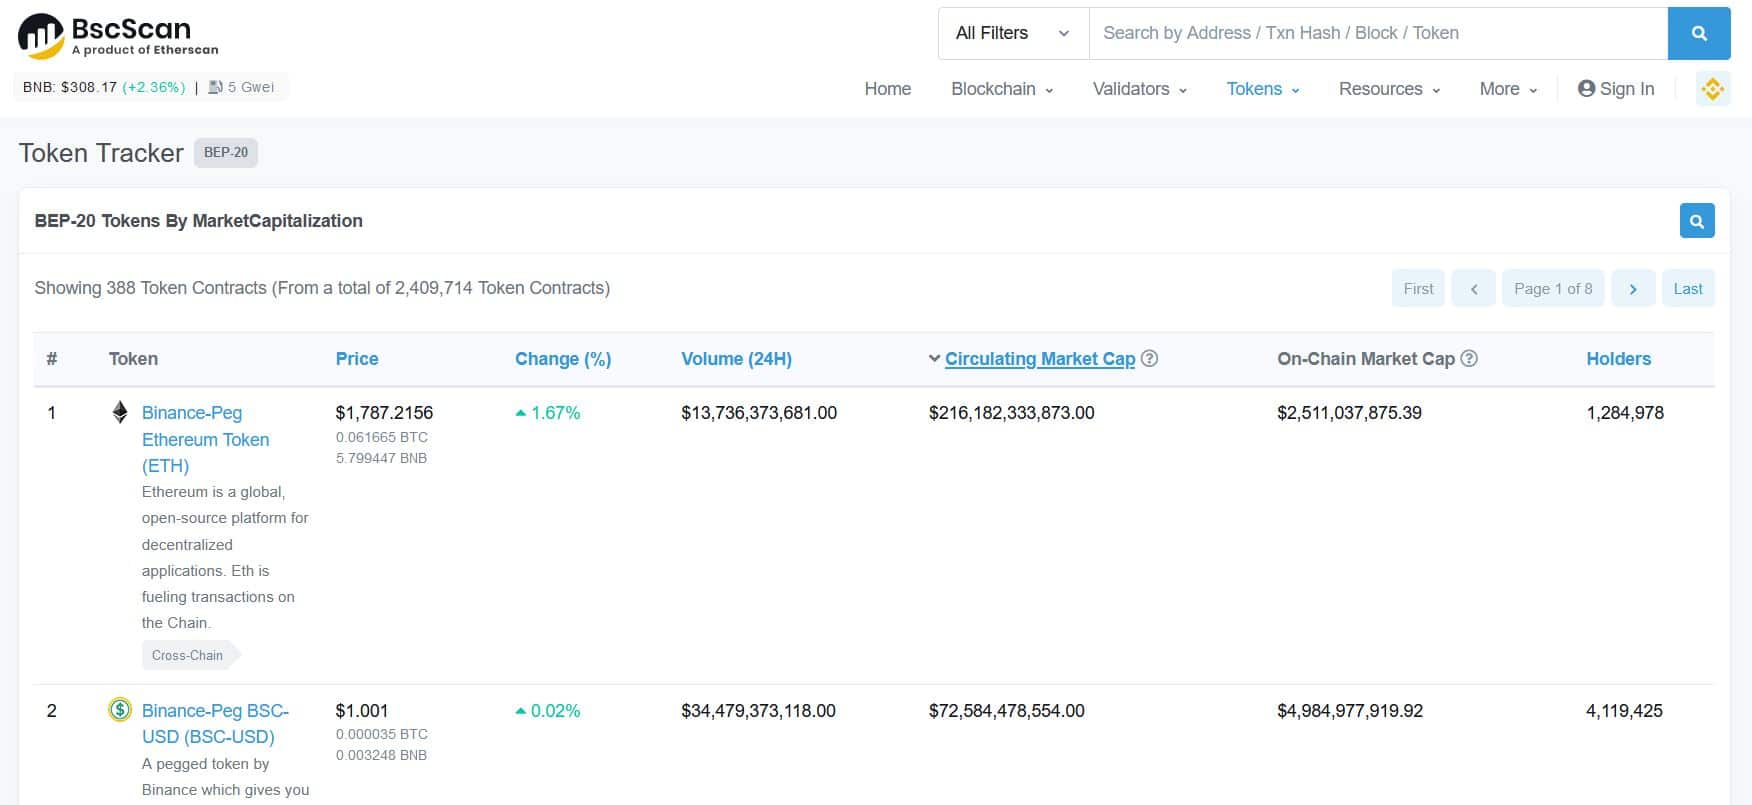
Task: Expand the More menu
Action: coord(1508,89)
